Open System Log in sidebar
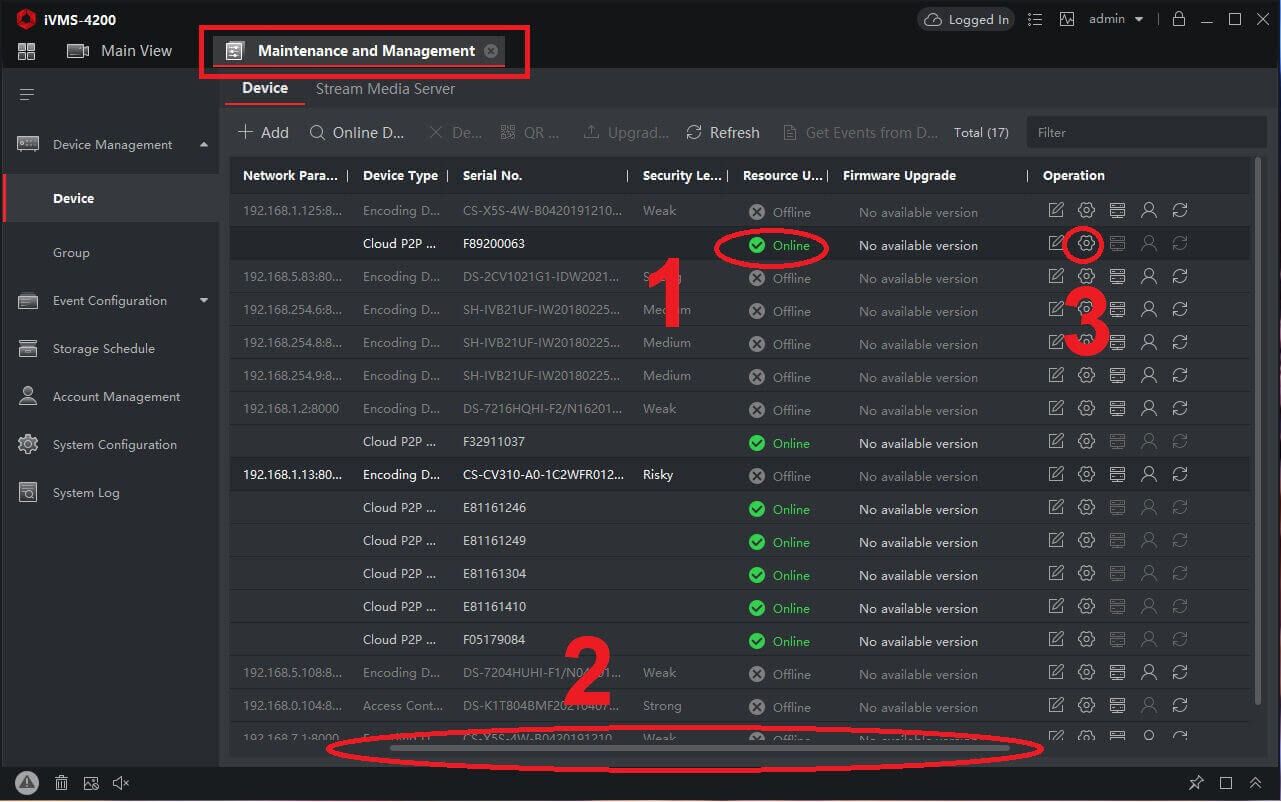 pos(86,493)
